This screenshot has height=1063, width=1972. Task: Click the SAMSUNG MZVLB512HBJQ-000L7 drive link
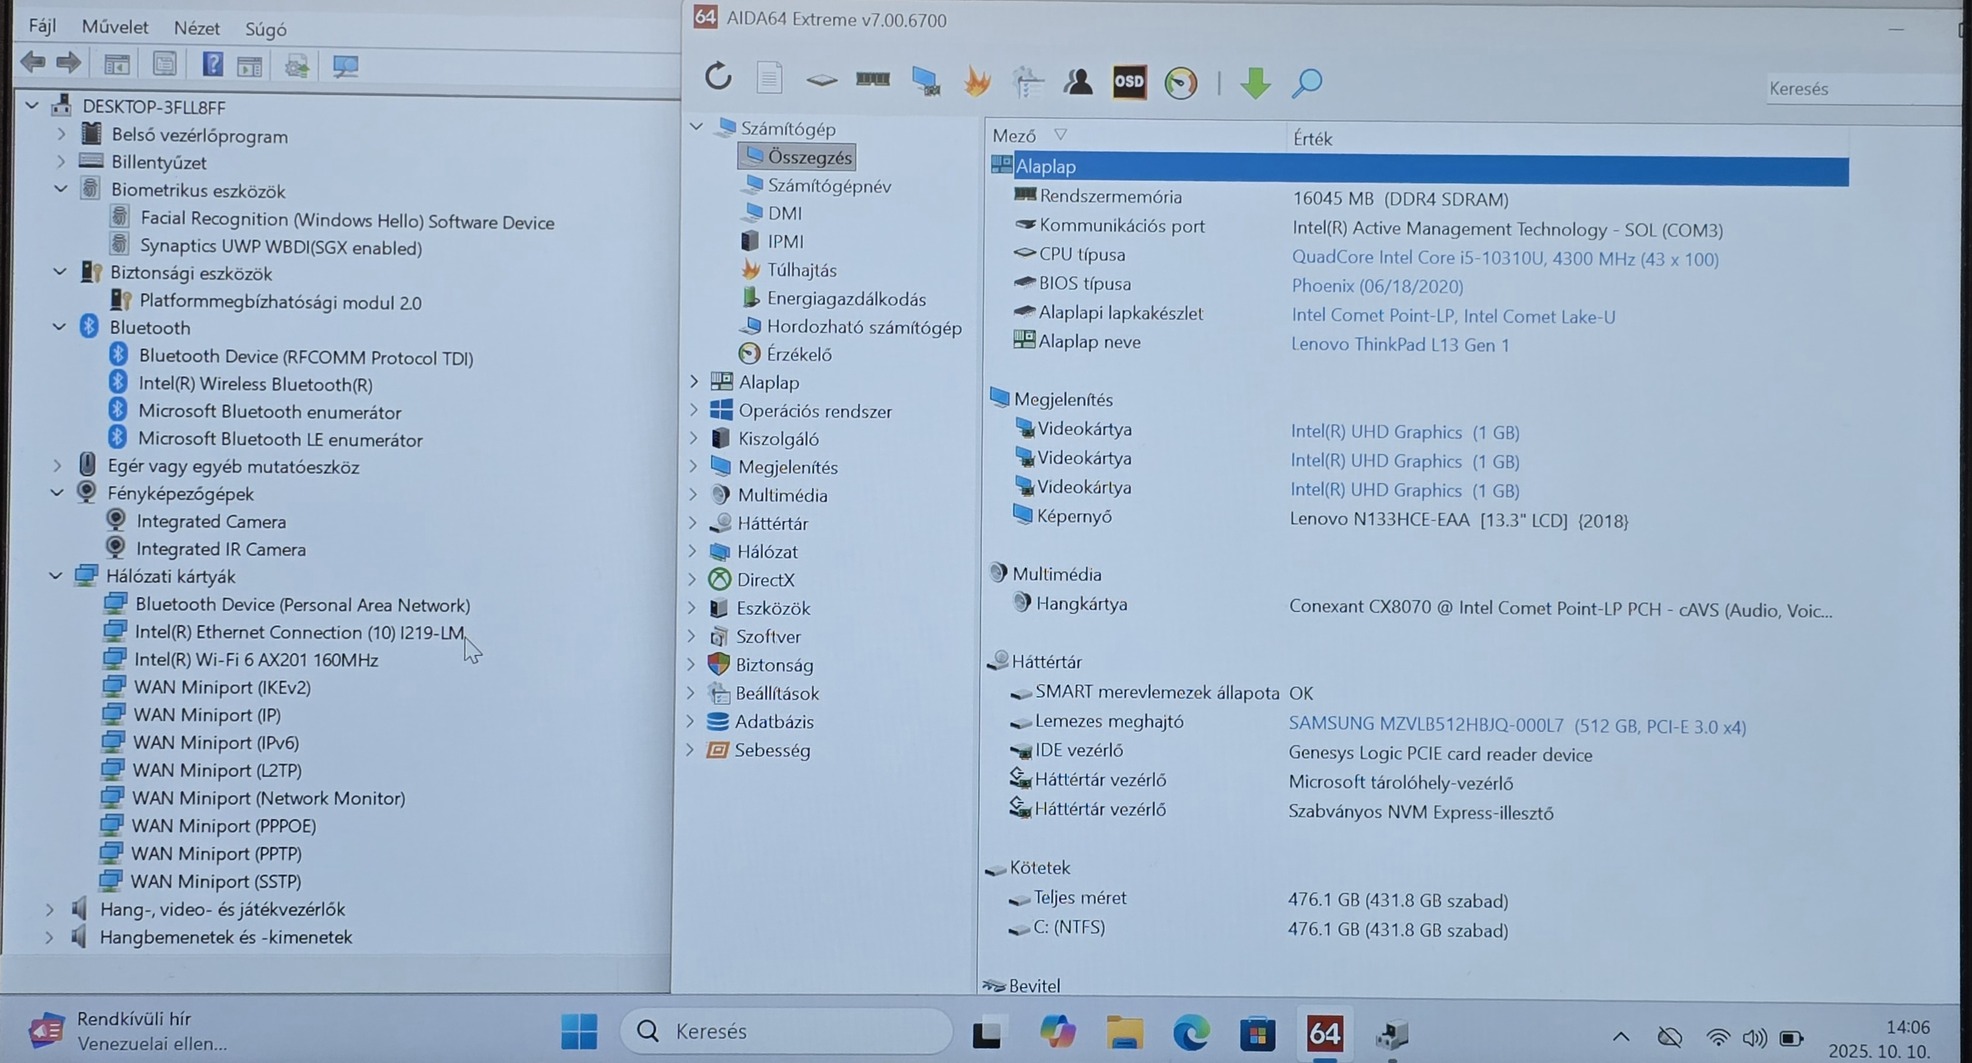(x=1517, y=726)
